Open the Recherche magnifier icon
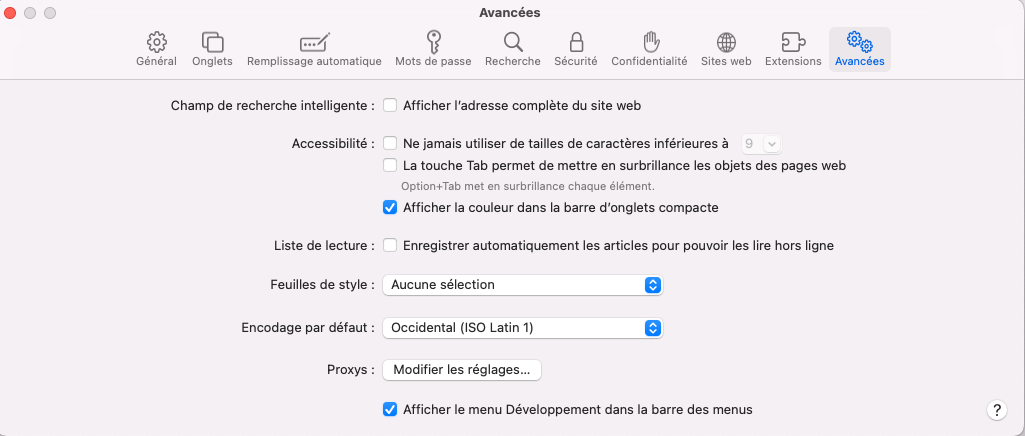1025x436 pixels. (513, 42)
